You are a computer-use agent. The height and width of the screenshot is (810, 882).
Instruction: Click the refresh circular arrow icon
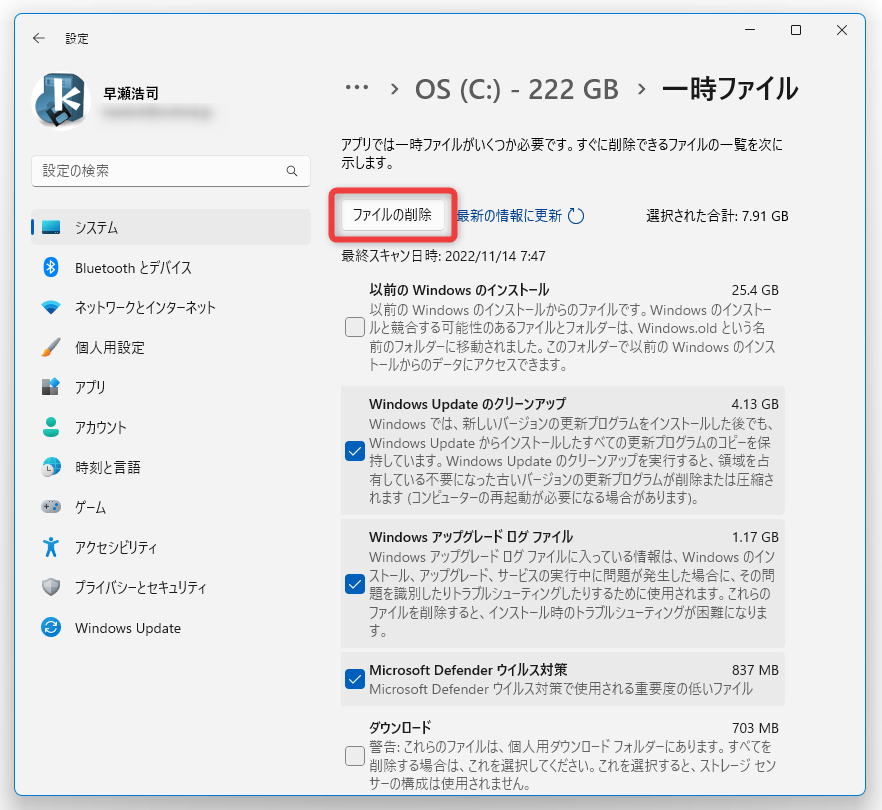click(576, 215)
